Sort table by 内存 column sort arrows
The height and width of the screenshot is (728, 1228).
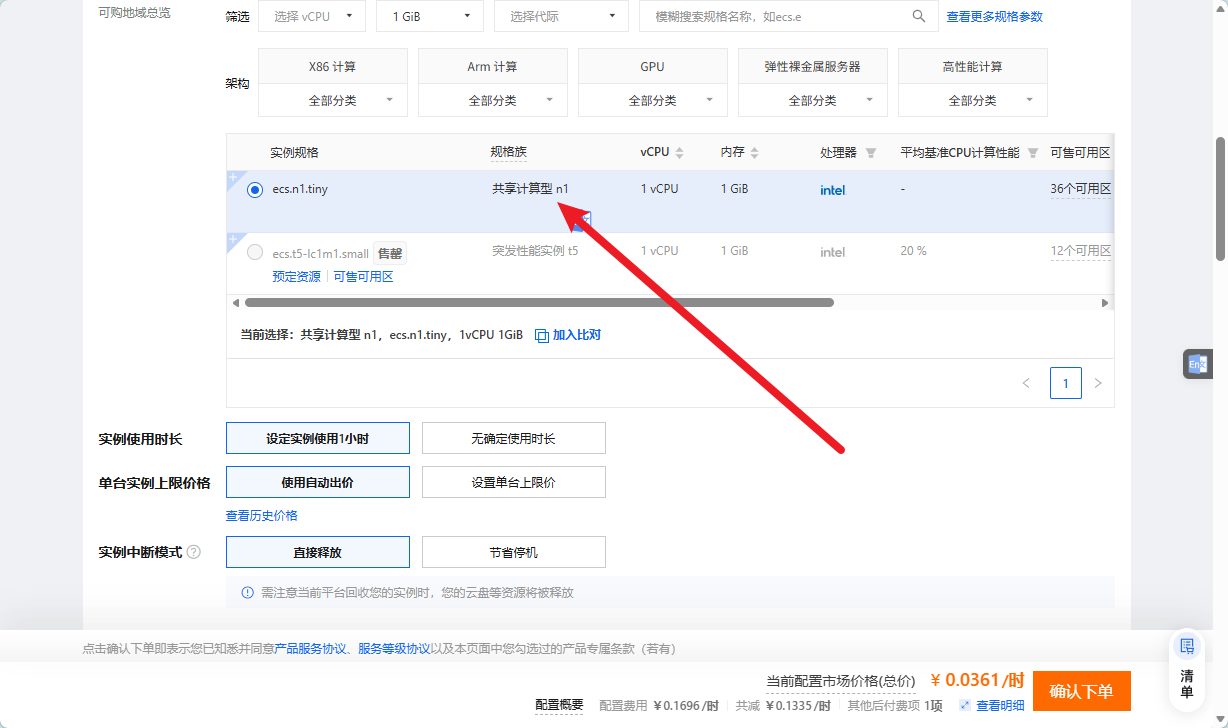point(755,153)
